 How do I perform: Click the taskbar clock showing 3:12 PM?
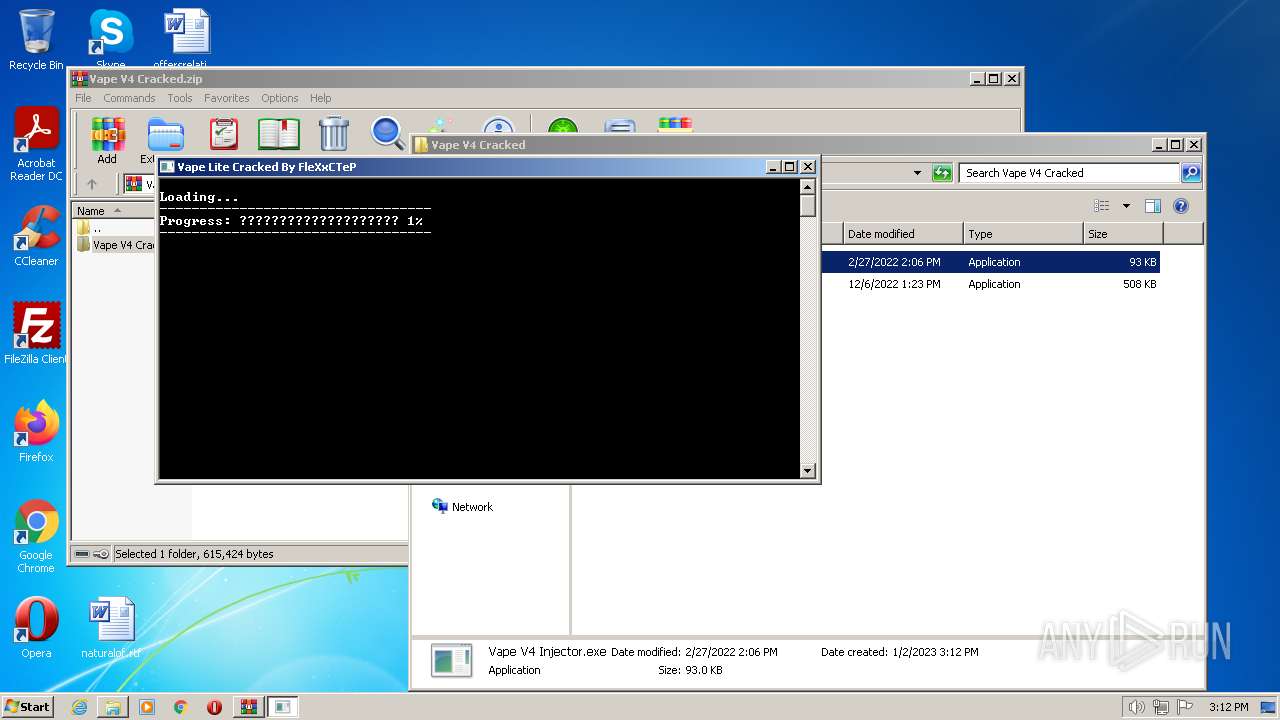(x=1228, y=707)
